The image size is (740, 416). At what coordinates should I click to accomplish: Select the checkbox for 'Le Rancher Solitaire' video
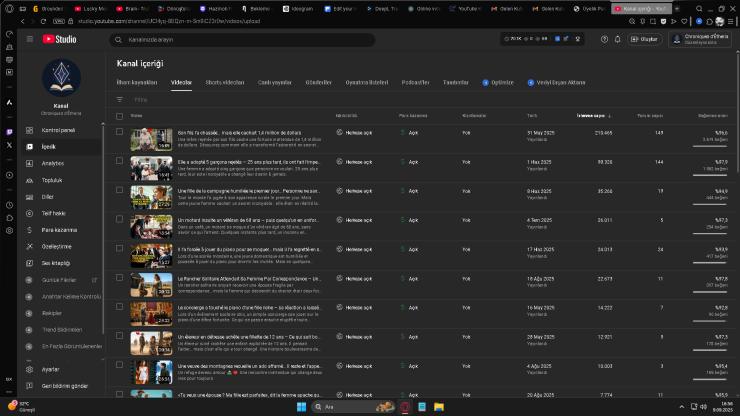tap(119, 278)
